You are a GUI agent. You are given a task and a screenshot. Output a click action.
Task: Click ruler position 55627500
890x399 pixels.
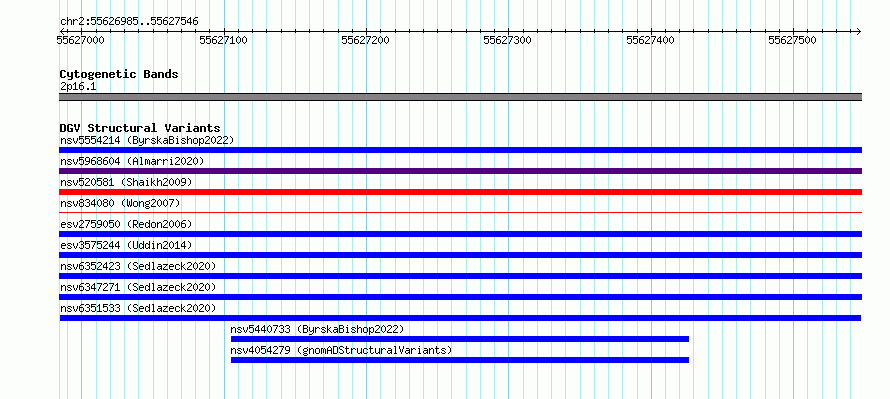[x=792, y=40]
